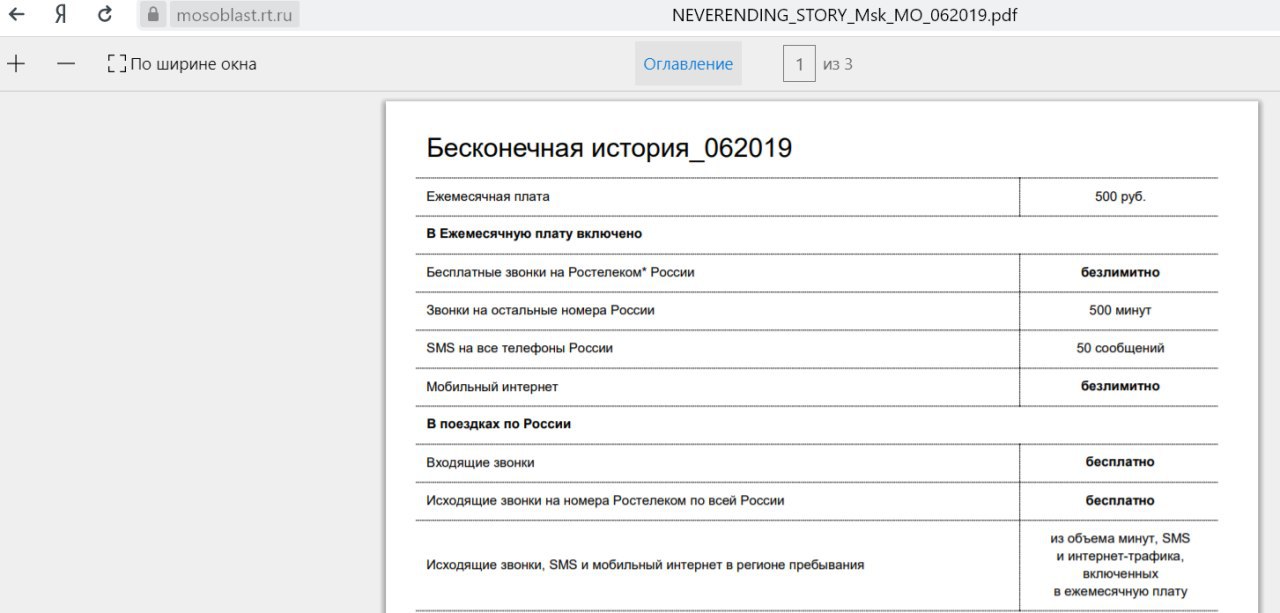Reload the page with the refresh icon

coord(105,15)
